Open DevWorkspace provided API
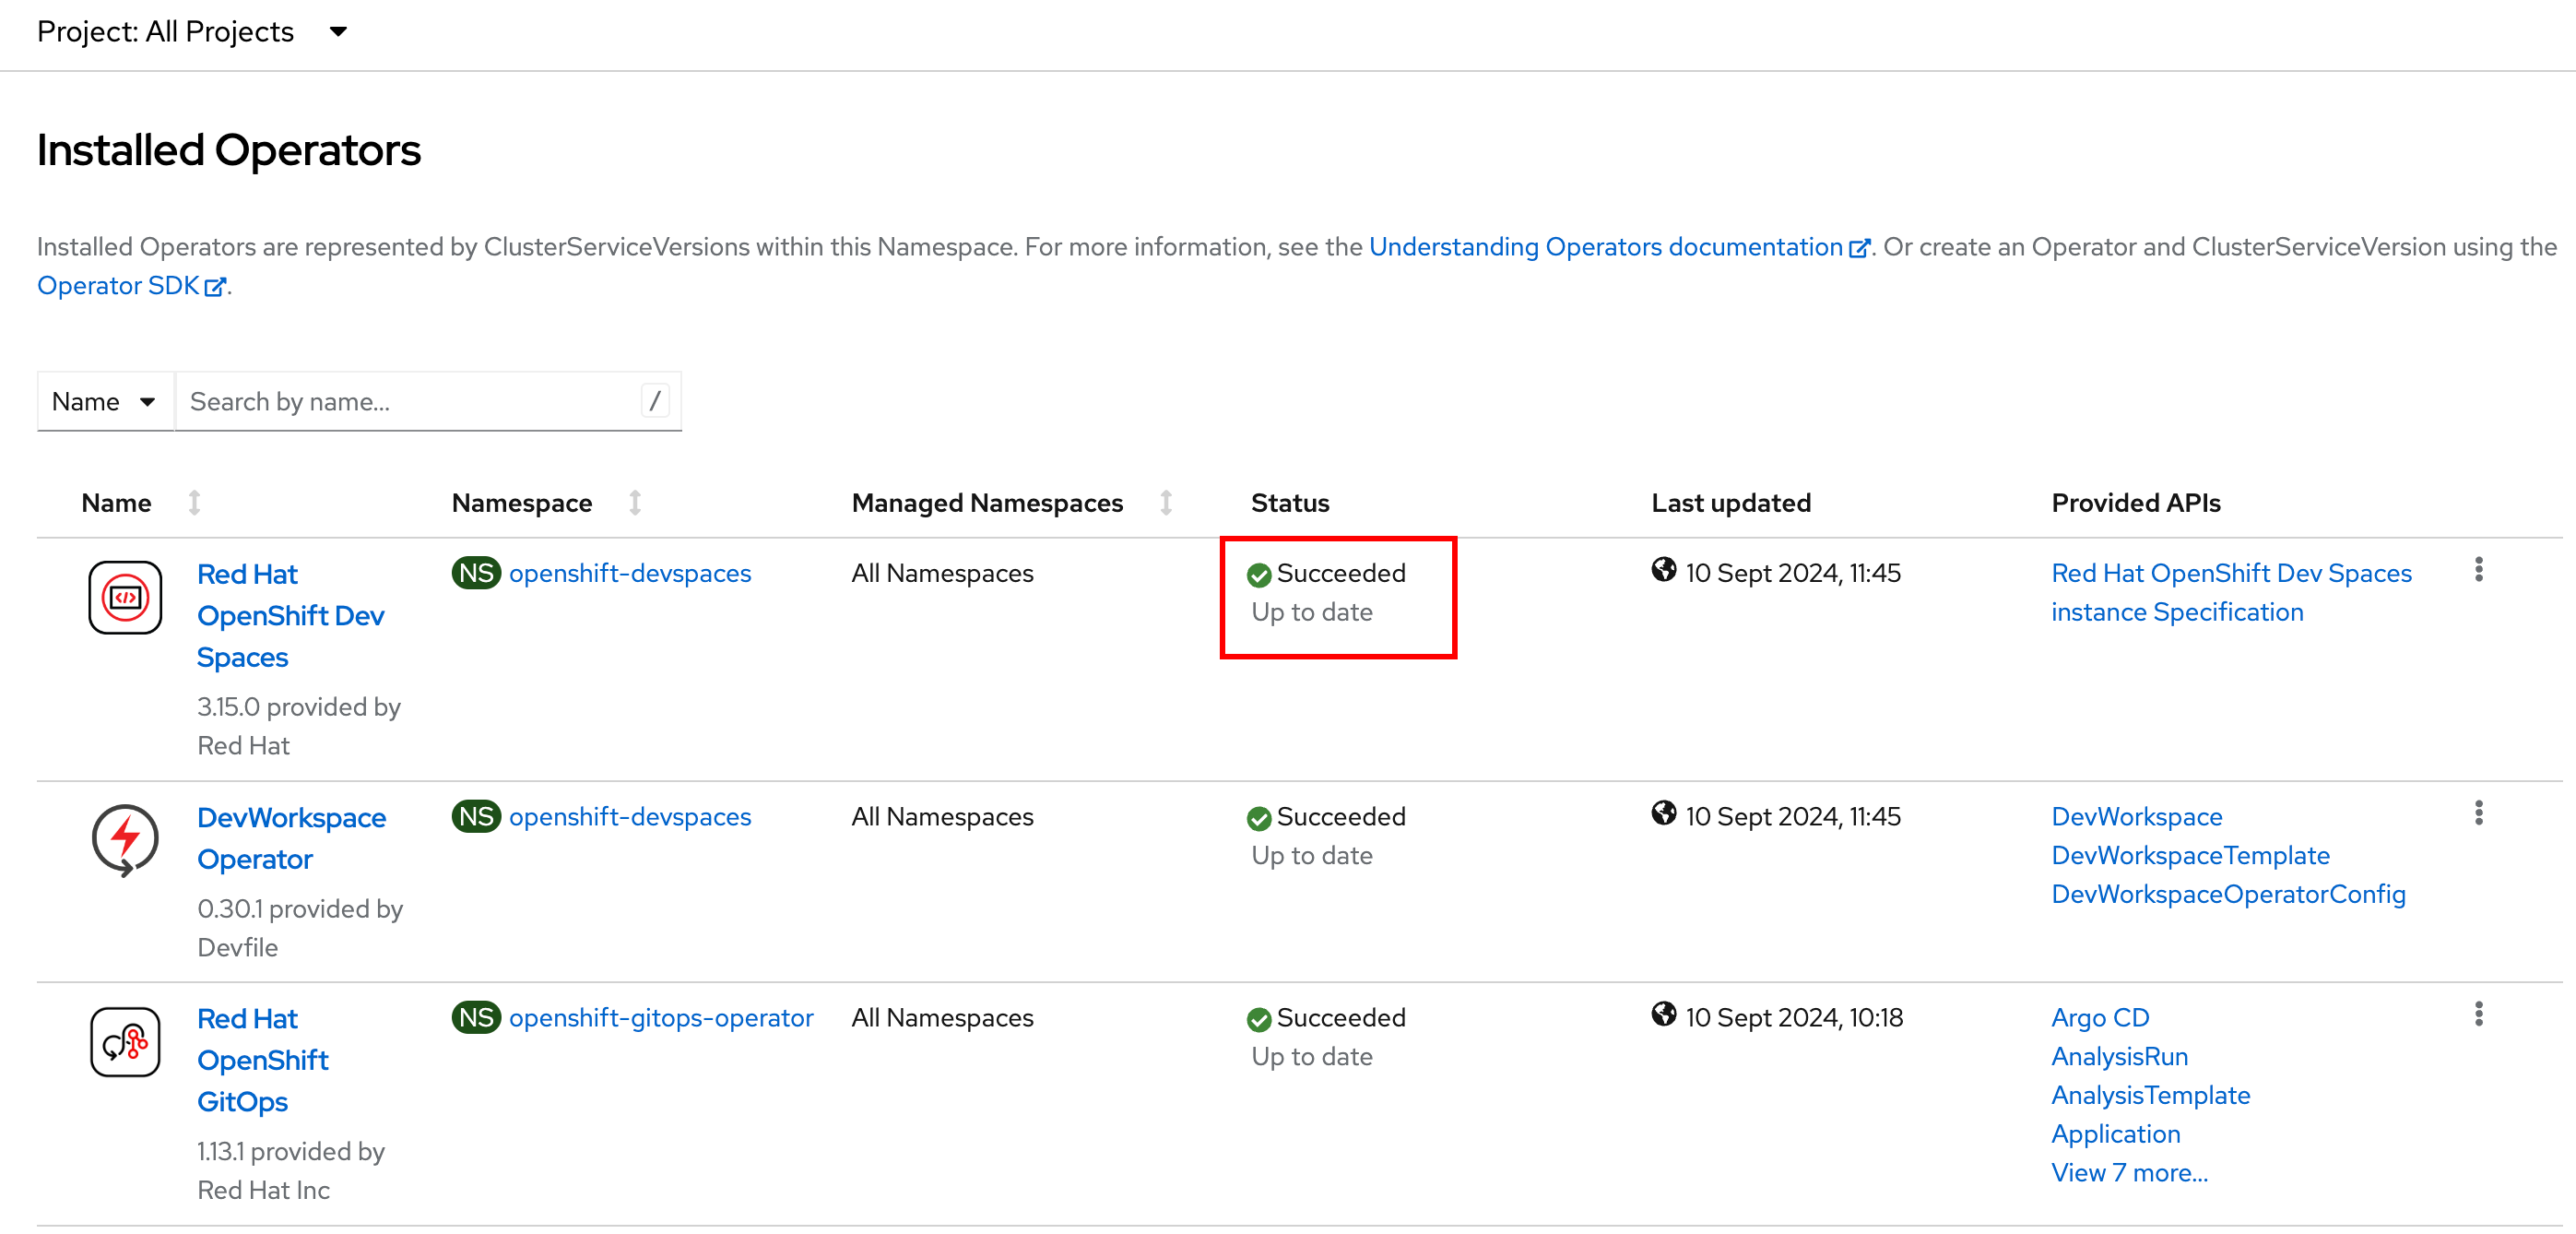 click(x=2137, y=817)
